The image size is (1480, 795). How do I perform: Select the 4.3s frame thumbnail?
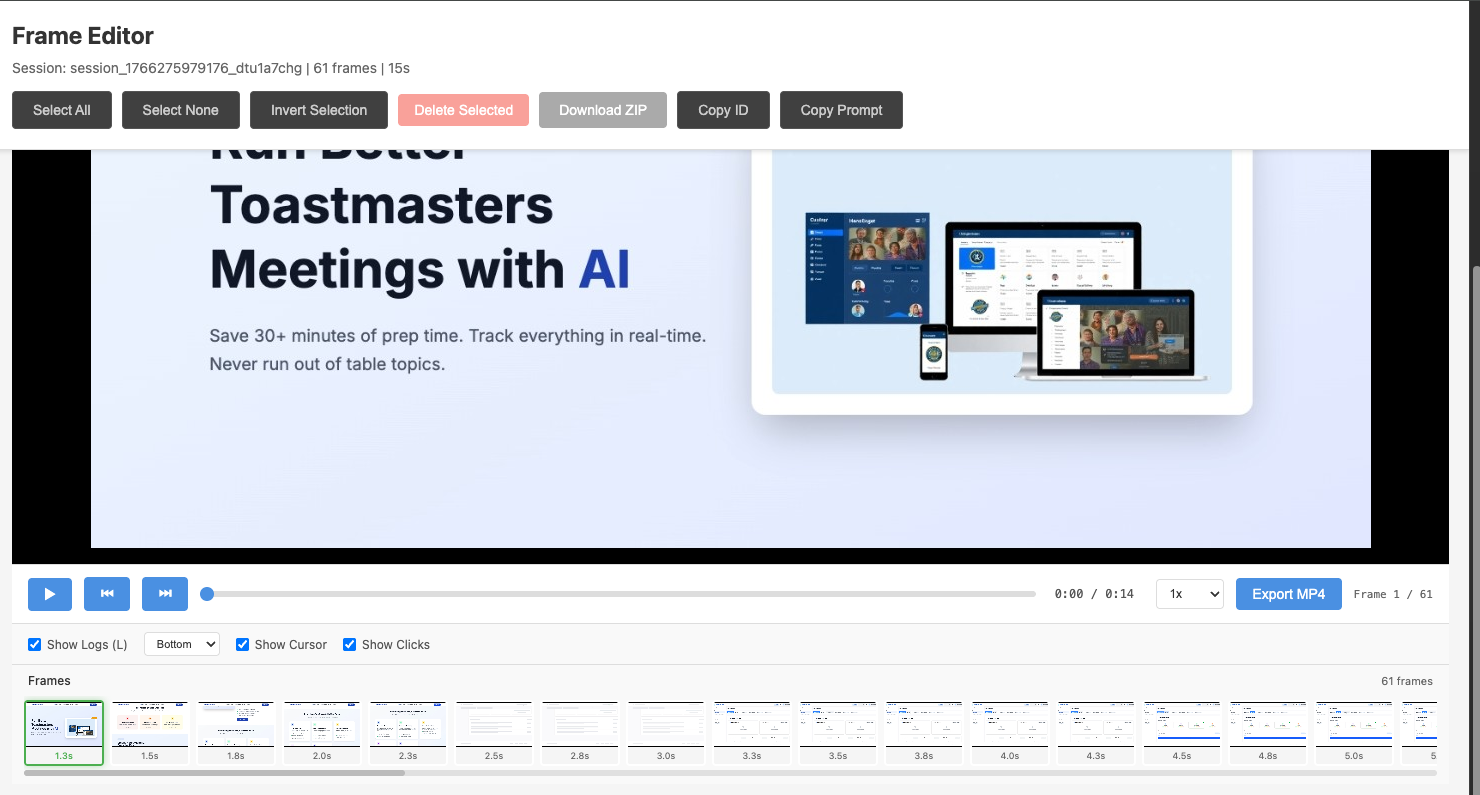(x=1096, y=732)
